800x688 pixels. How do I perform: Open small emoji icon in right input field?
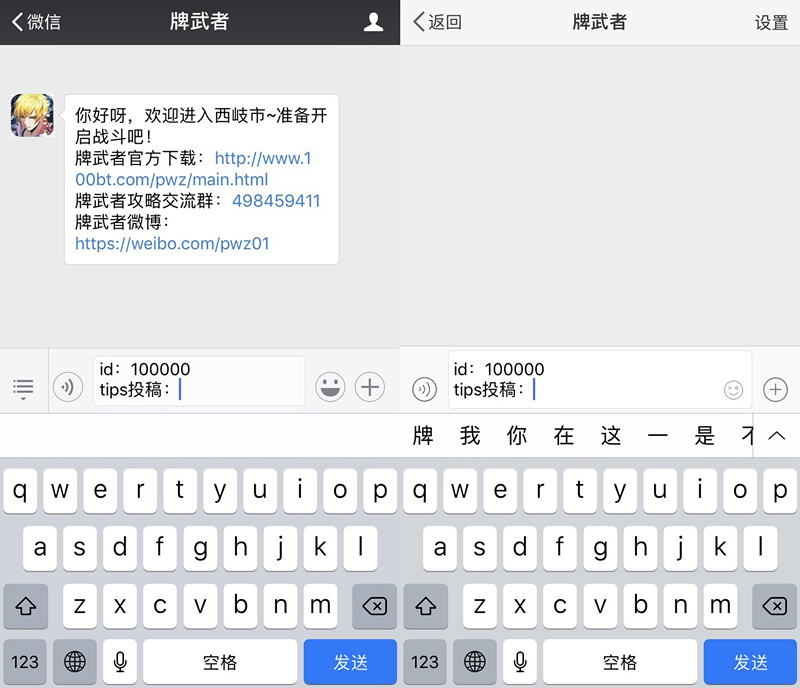733,390
